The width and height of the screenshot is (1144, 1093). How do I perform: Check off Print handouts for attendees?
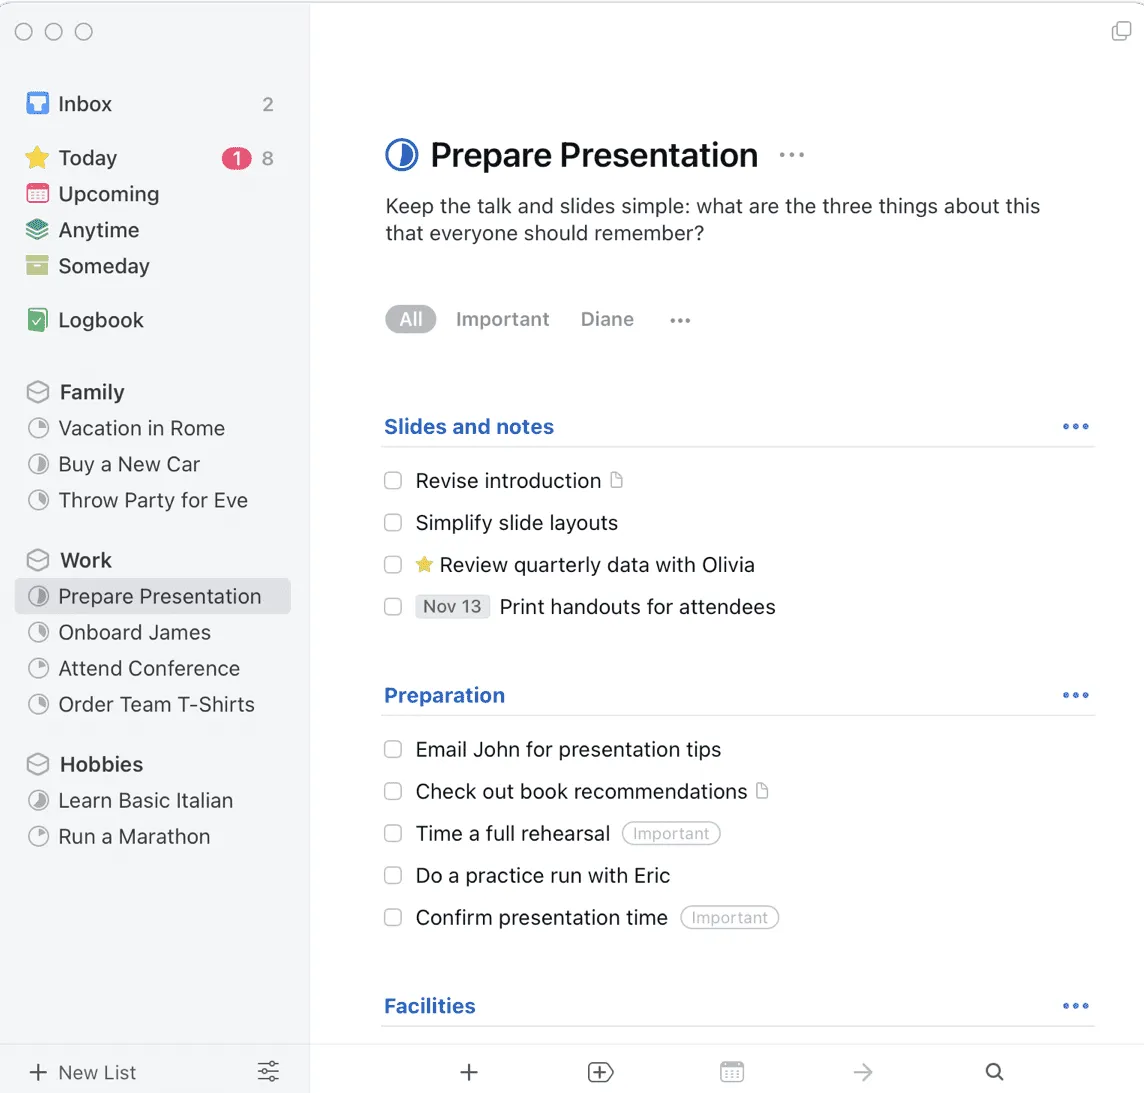pos(393,606)
